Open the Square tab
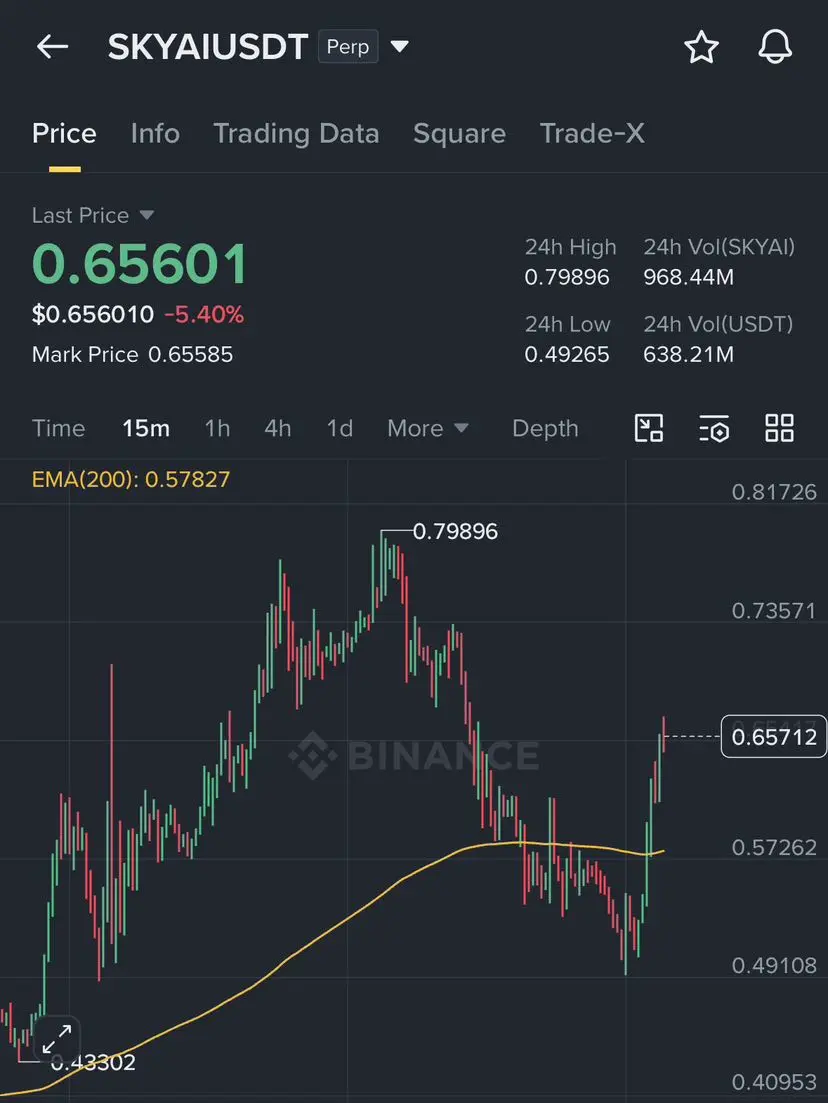 [459, 134]
